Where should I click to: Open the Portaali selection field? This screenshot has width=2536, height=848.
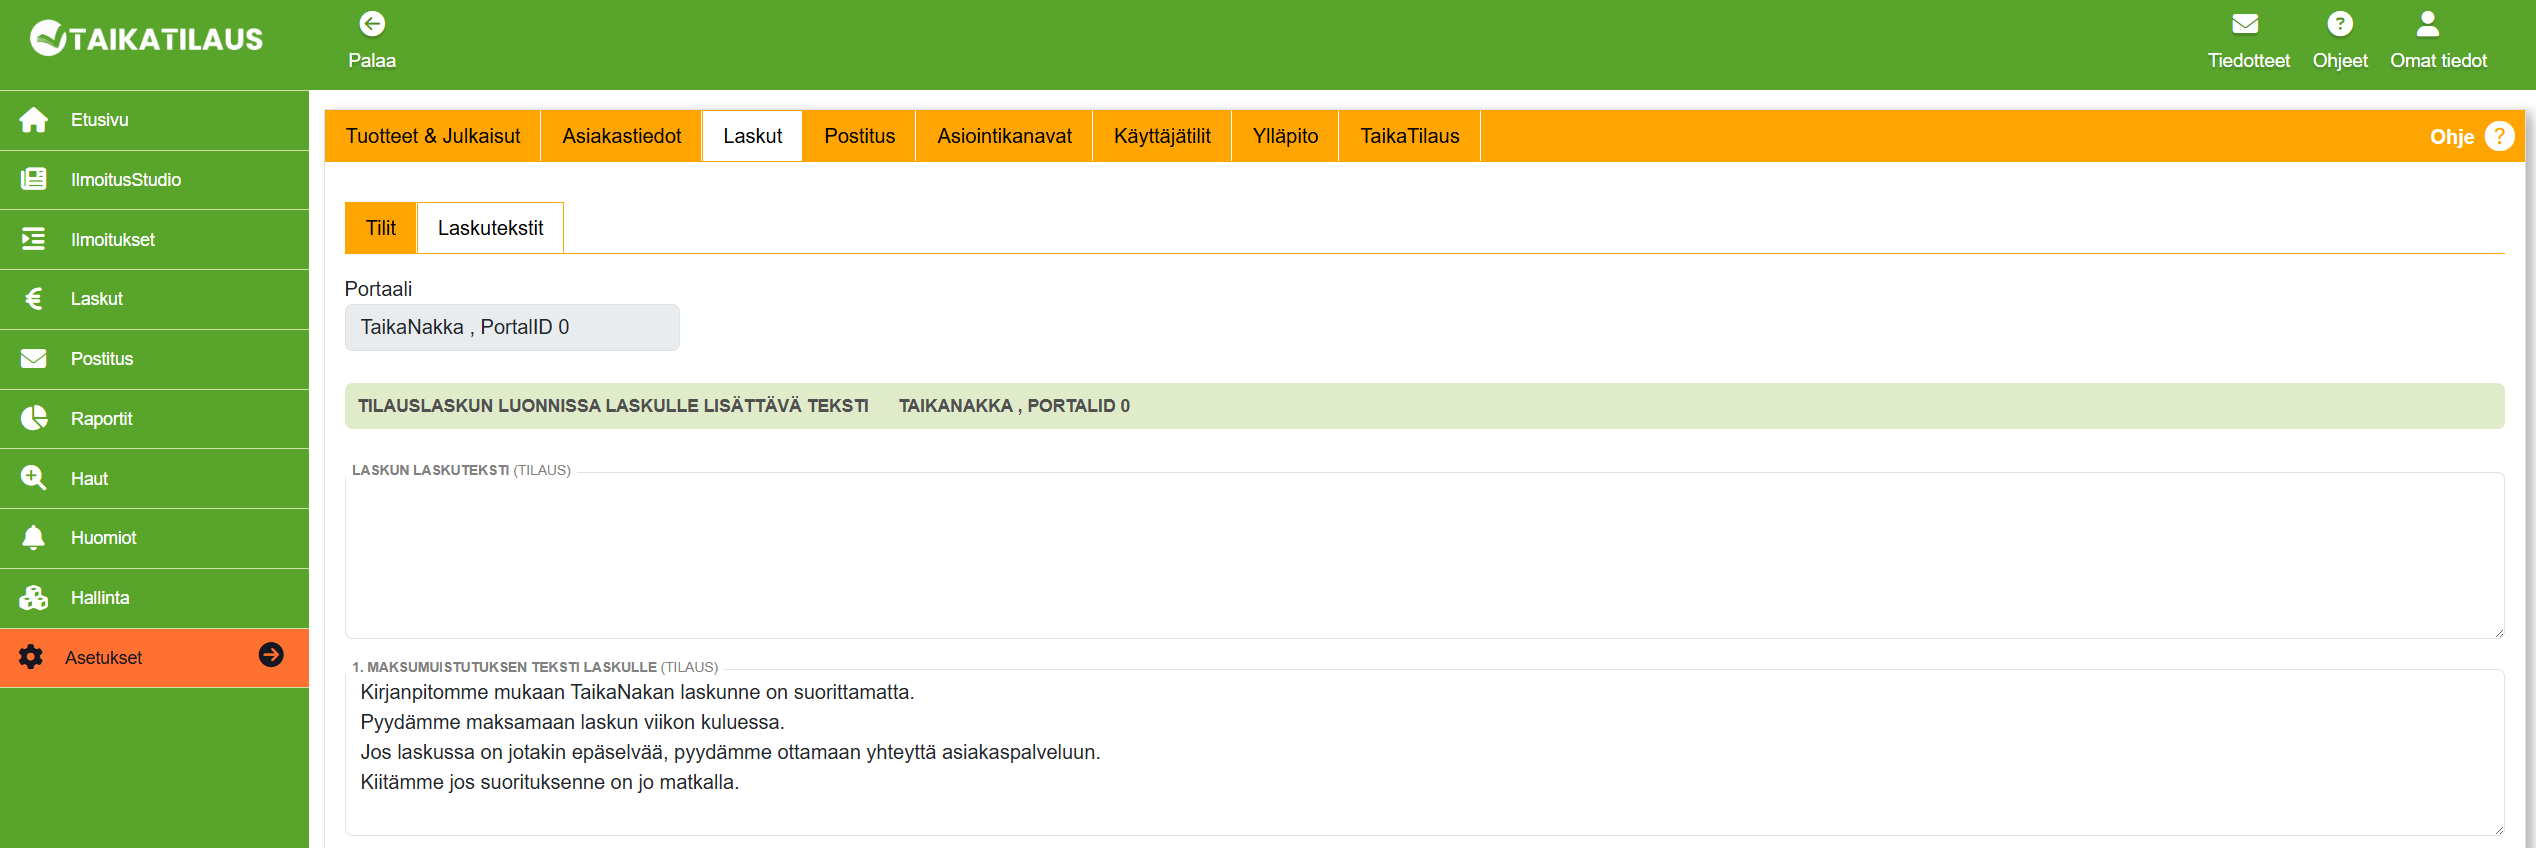(511, 328)
